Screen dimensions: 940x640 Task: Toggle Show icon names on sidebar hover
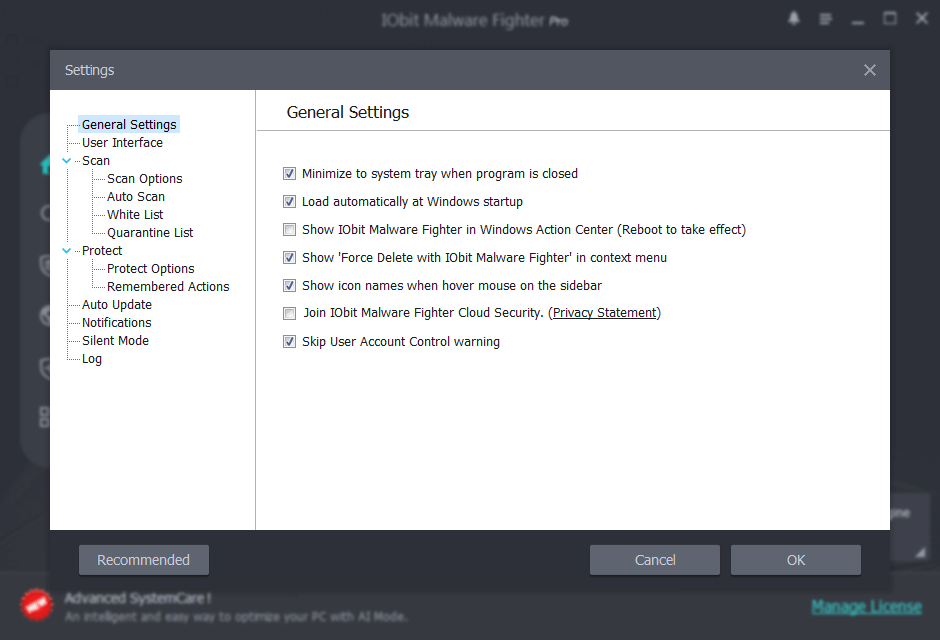(x=290, y=286)
